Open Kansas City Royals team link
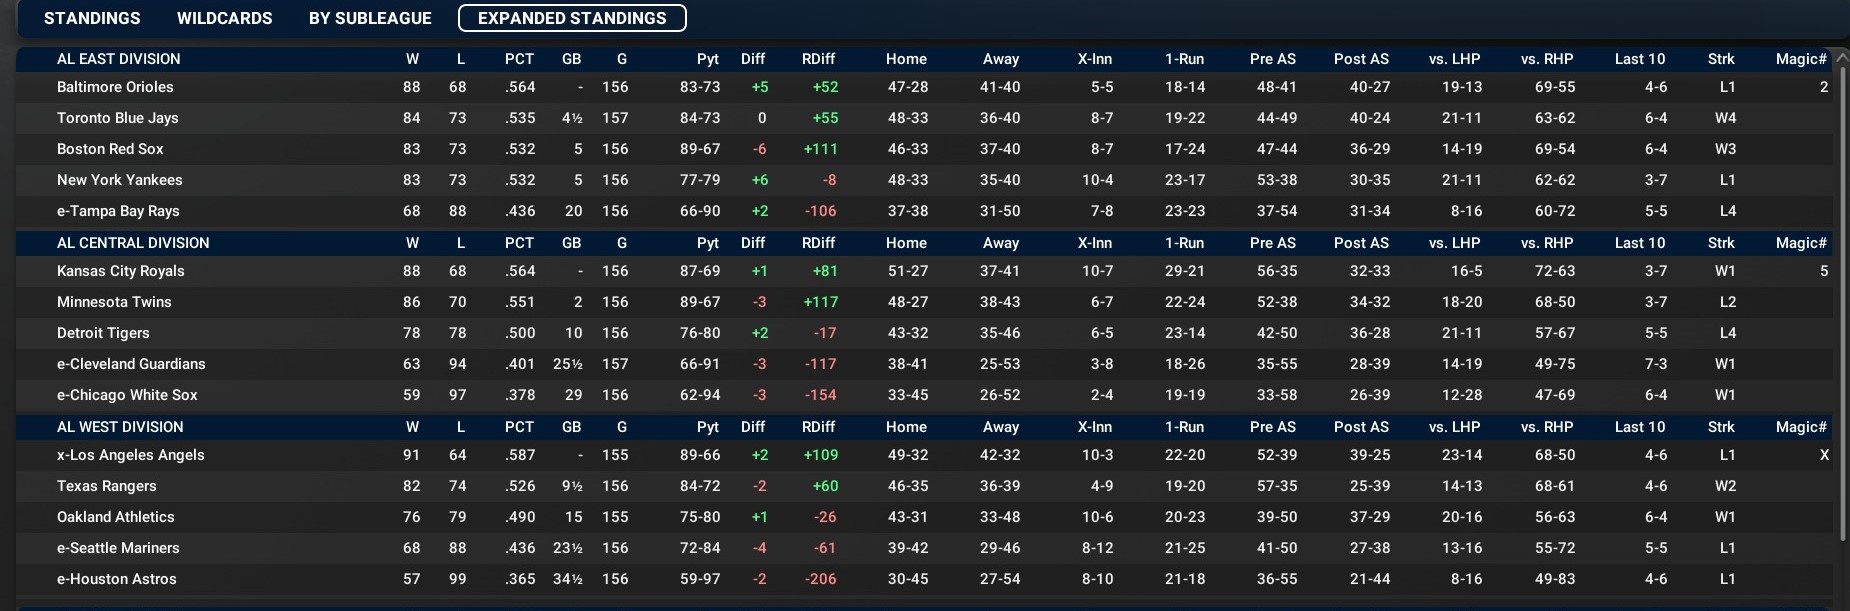The height and width of the screenshot is (611, 1850). [120, 271]
